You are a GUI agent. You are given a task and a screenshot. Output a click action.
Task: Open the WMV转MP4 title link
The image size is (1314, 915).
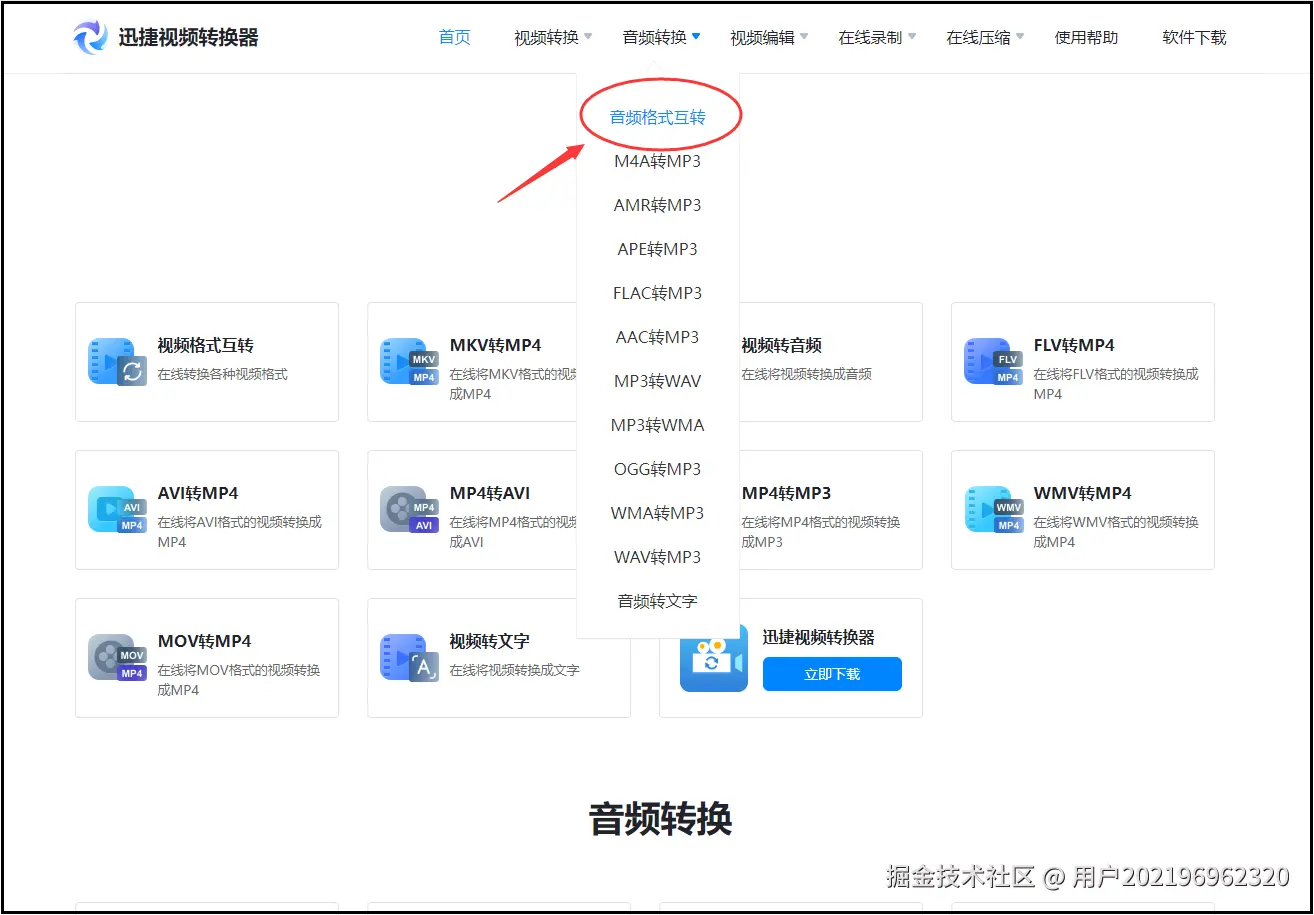click(1083, 493)
